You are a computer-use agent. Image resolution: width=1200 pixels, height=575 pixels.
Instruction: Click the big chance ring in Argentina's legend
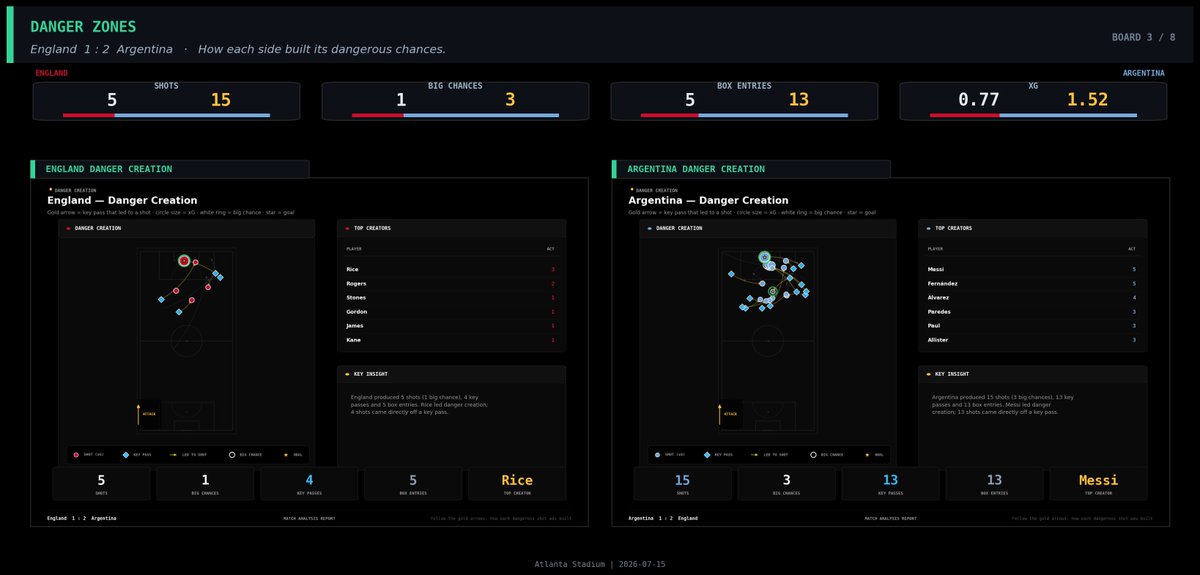pos(813,455)
